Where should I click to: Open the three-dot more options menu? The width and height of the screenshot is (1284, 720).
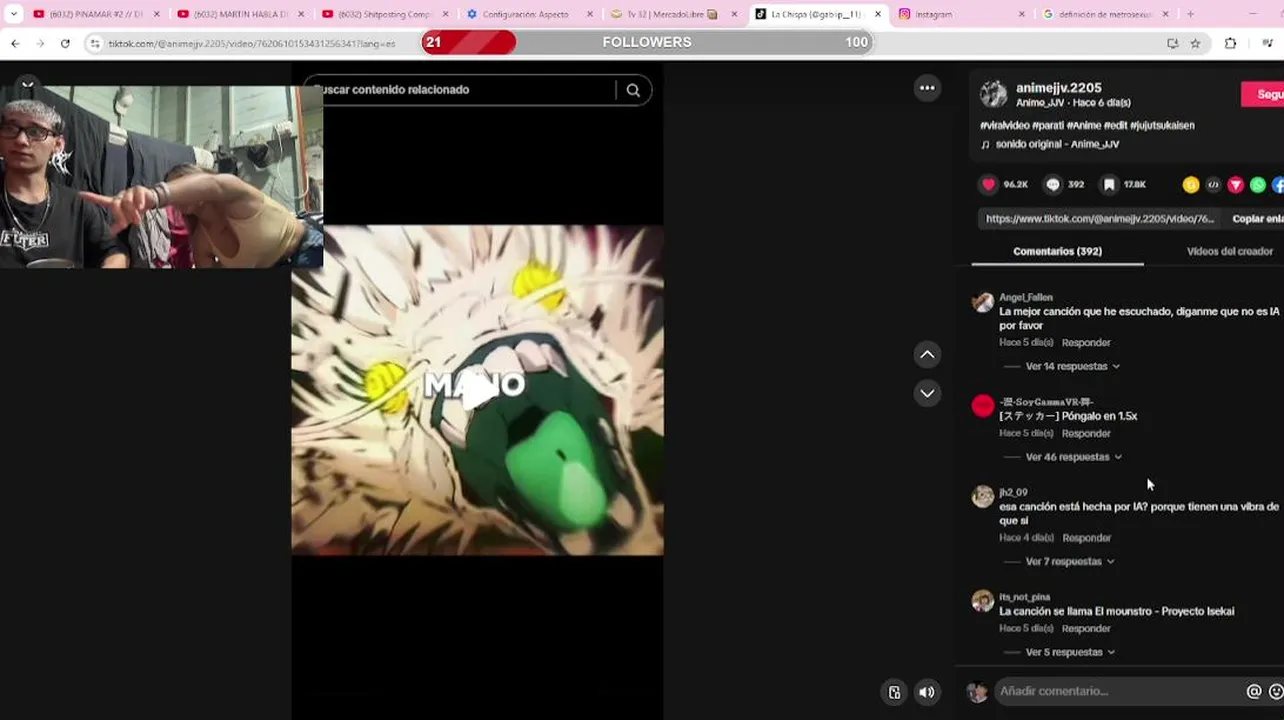(x=927, y=88)
